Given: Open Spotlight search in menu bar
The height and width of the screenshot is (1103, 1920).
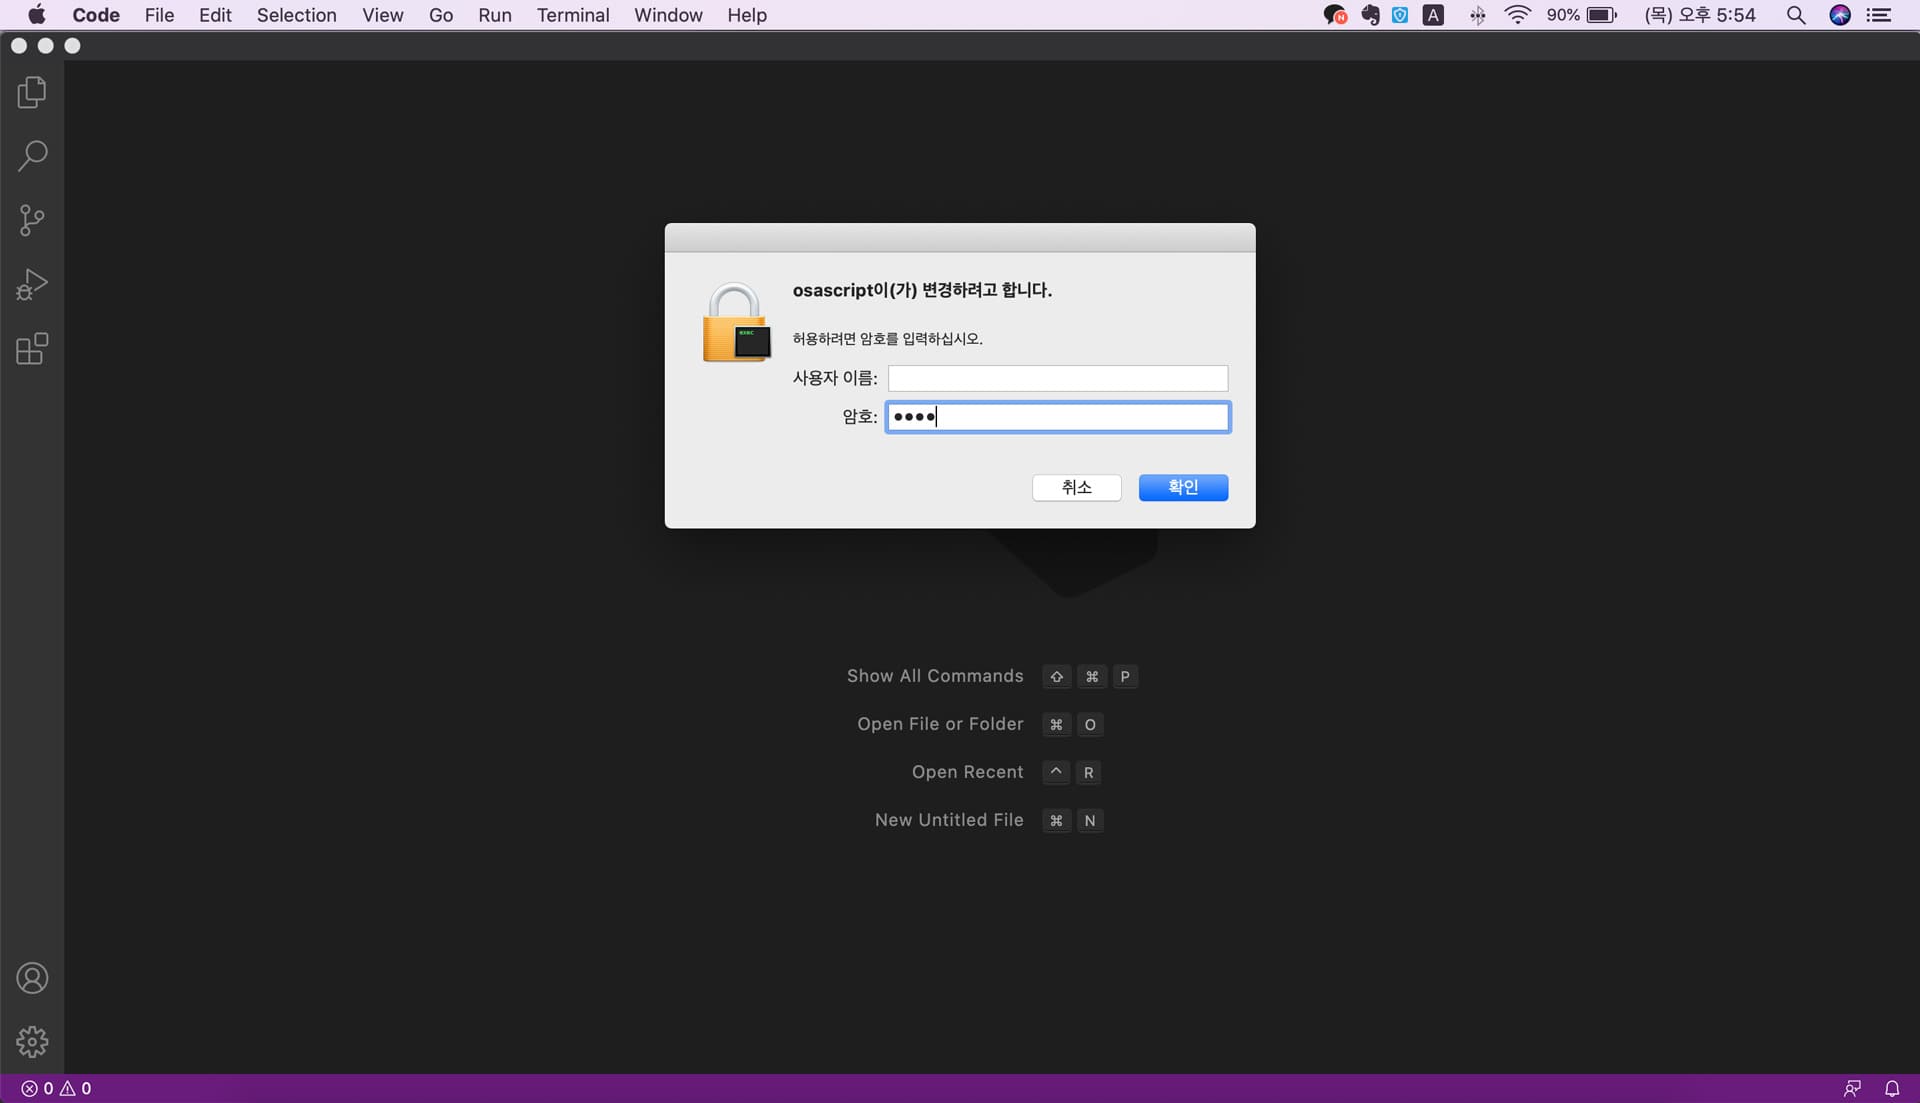Looking at the screenshot, I should [1796, 15].
